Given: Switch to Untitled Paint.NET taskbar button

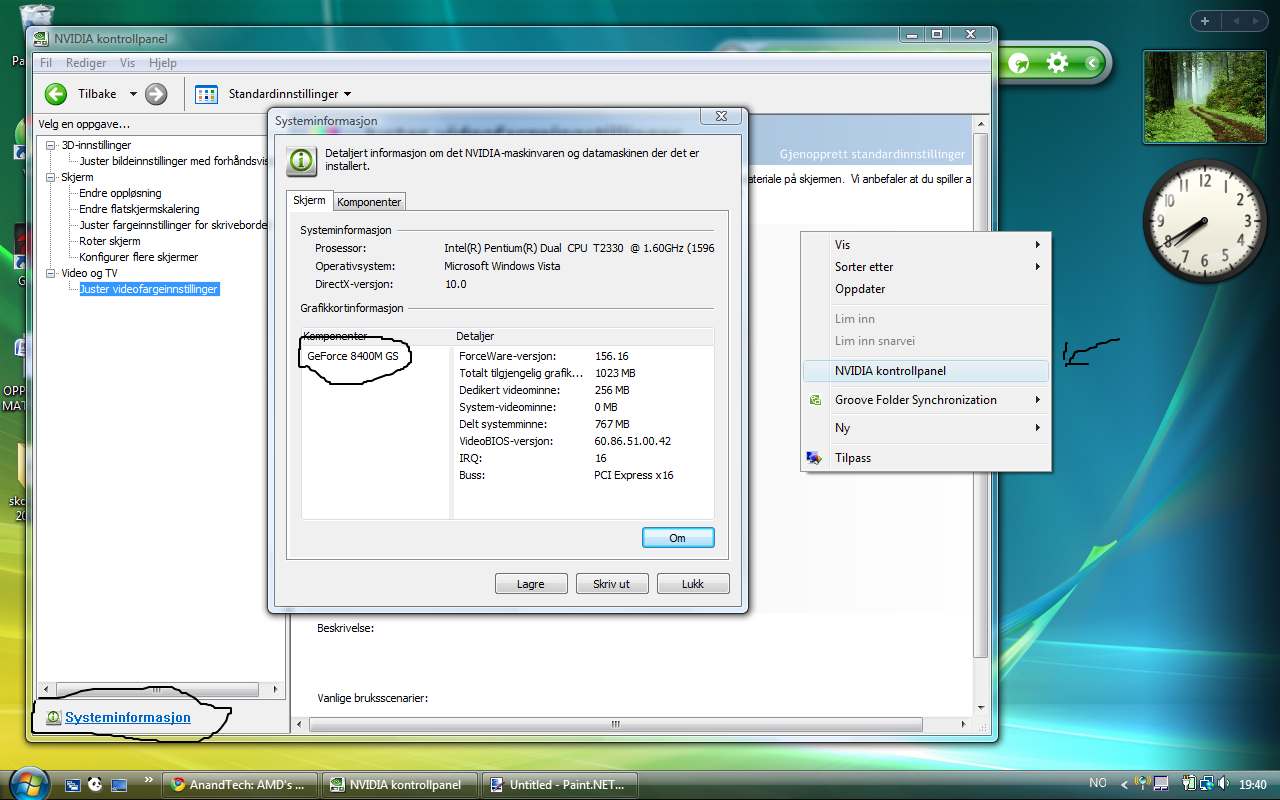Looking at the screenshot, I should pyautogui.click(x=560, y=785).
